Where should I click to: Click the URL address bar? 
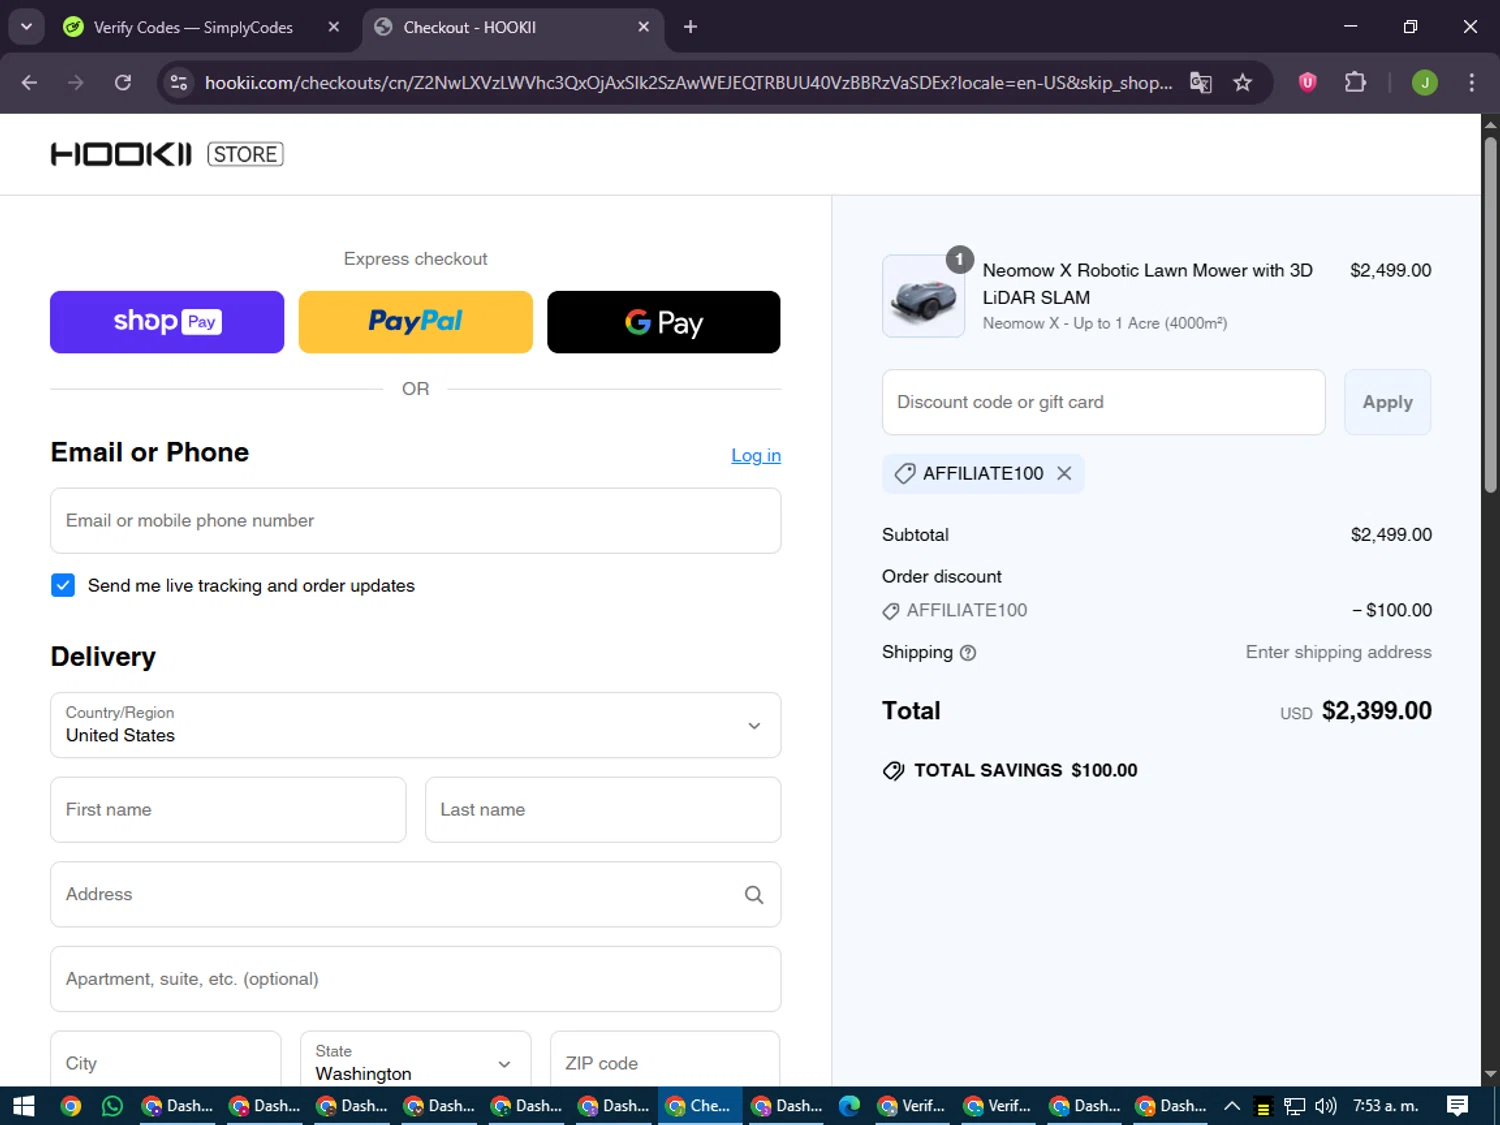[x=688, y=82]
